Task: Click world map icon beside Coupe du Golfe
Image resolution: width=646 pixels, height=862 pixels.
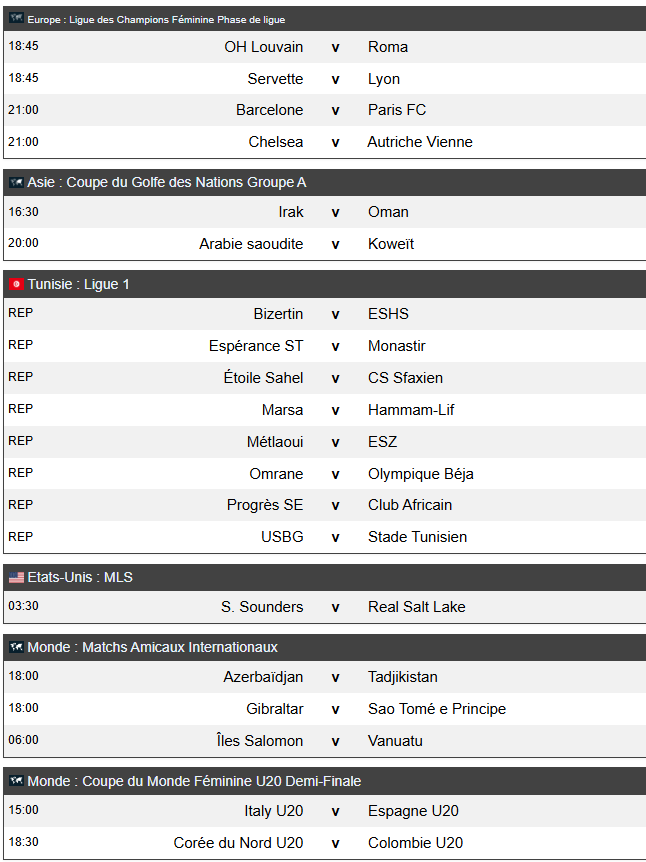Action: pyautogui.click(x=16, y=182)
